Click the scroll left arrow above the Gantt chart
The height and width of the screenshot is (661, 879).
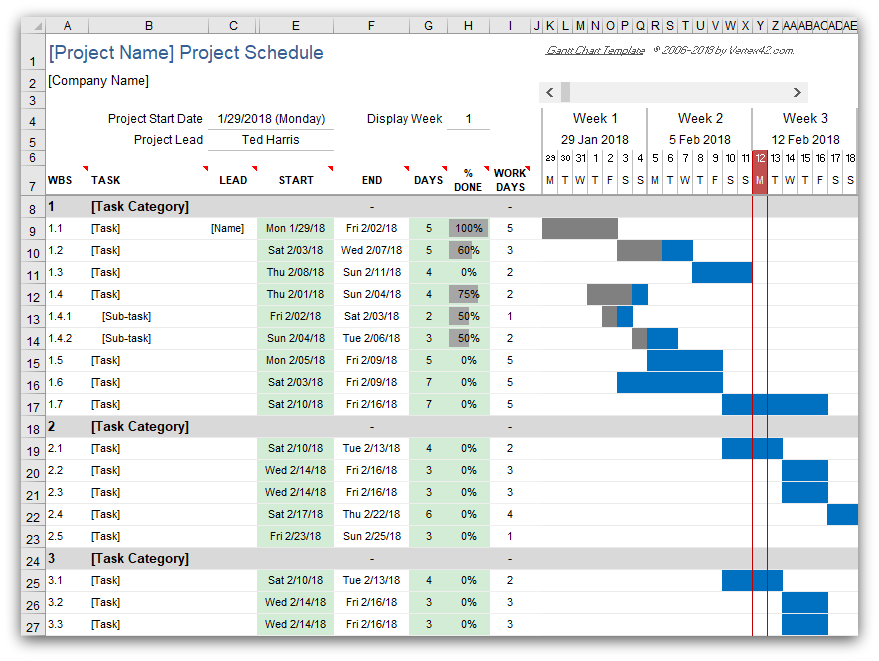[x=550, y=93]
